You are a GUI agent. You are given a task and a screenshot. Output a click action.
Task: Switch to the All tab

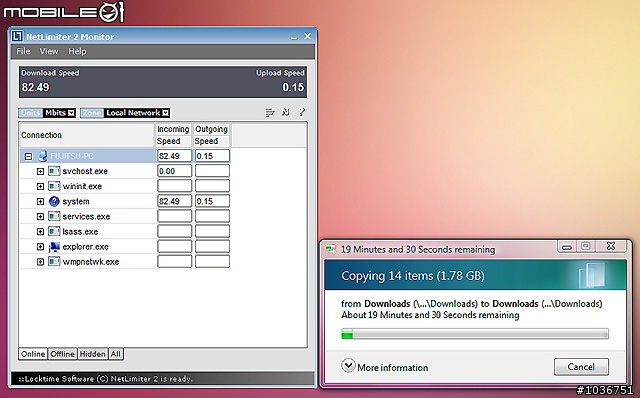(116, 354)
